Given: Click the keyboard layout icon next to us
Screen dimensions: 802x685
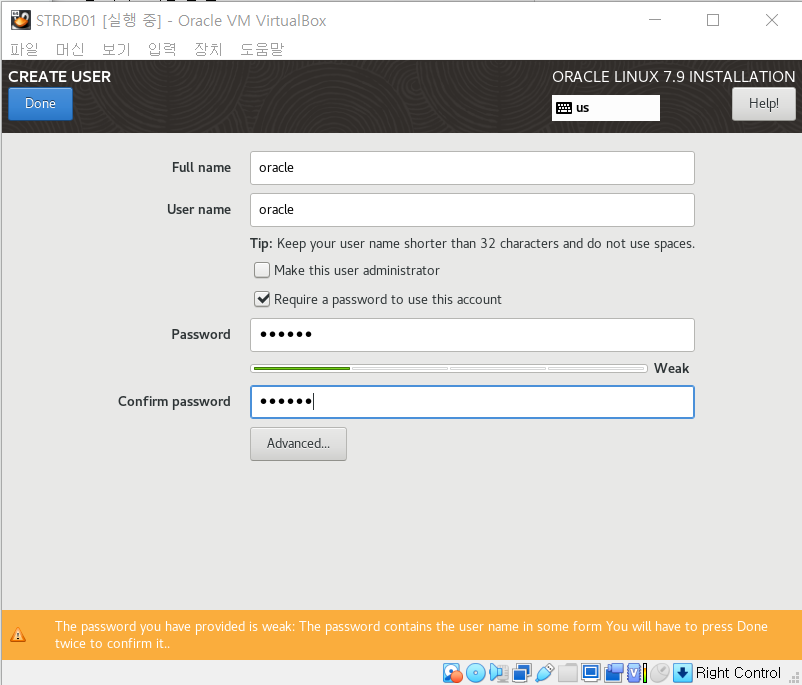Looking at the screenshot, I should 564,108.
